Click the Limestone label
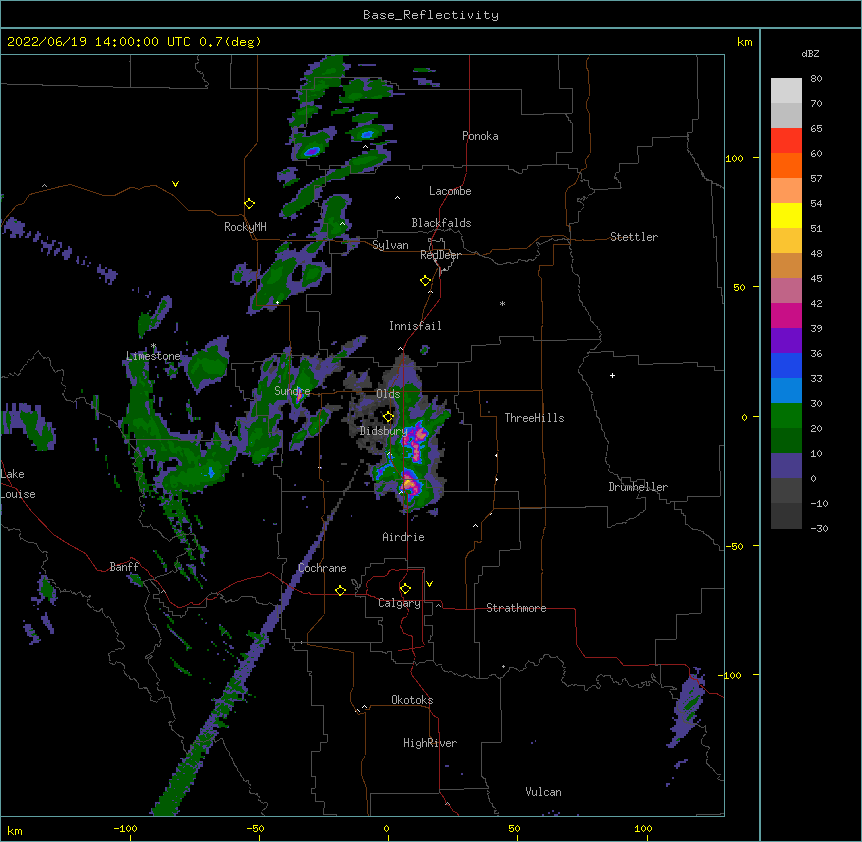Viewport: 862px width, 842px height. click(153, 356)
